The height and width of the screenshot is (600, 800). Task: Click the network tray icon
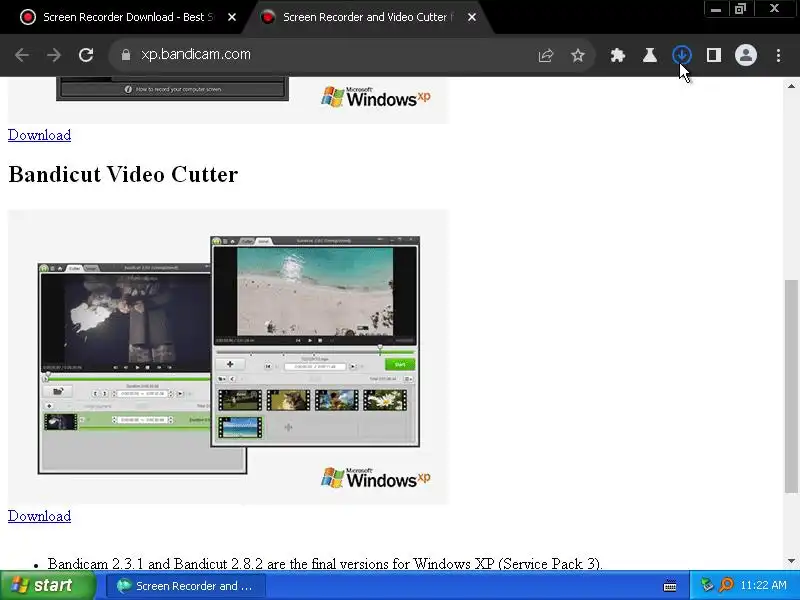[707, 585]
